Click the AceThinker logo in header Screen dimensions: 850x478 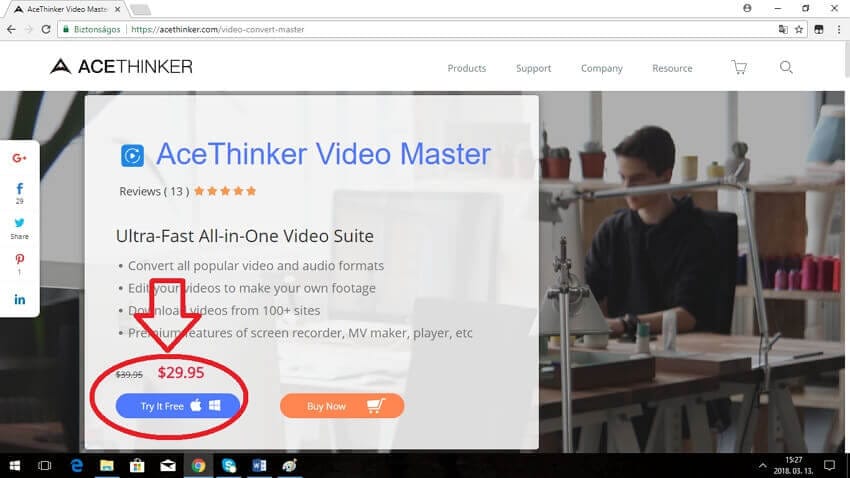[121, 67]
